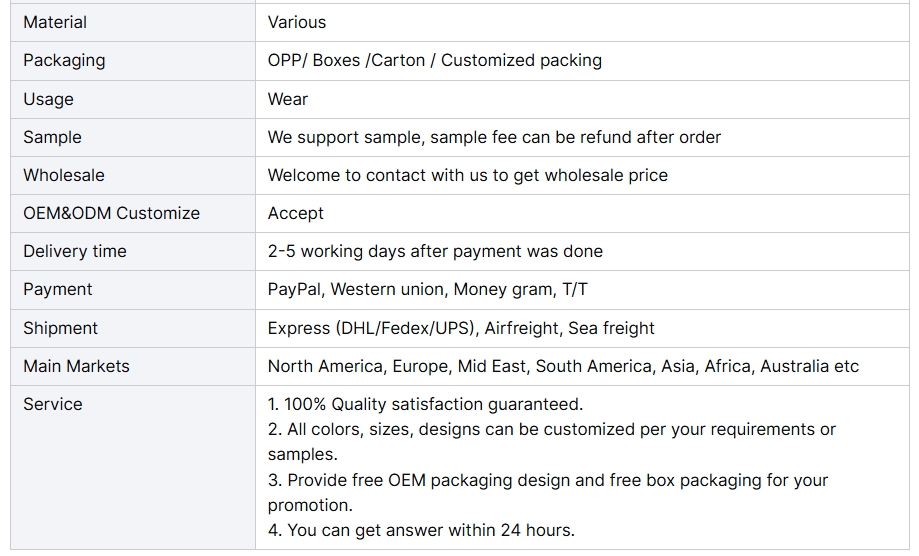Click the Material row label
Image resolution: width=919 pixels, height=556 pixels.
click(55, 22)
